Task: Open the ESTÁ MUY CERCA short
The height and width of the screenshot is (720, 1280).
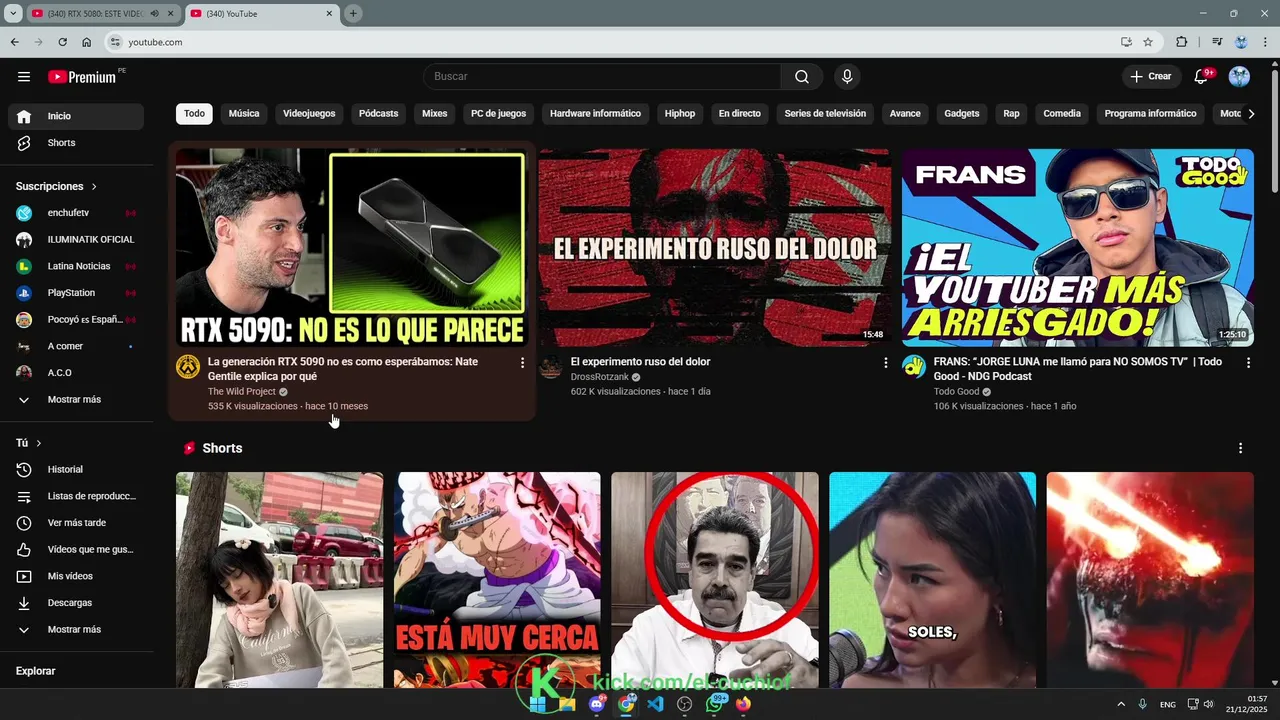Action: [x=497, y=580]
